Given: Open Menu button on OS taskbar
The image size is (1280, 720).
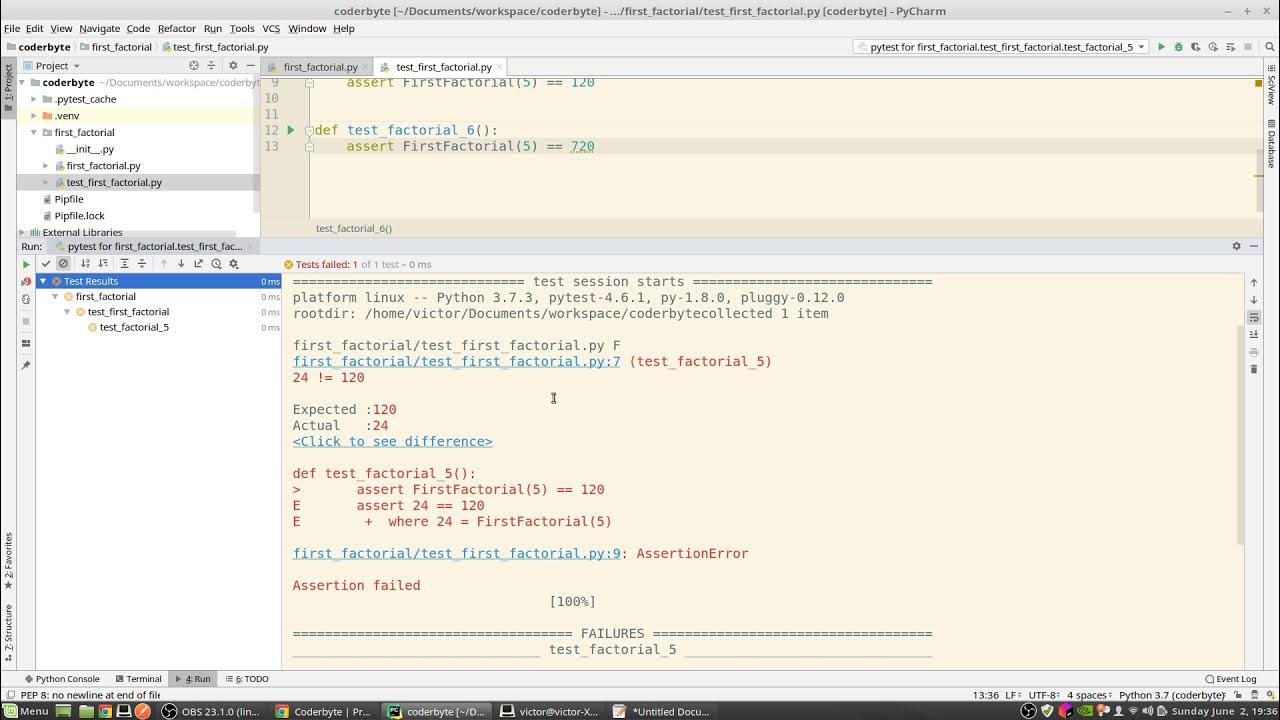Looking at the screenshot, I should click(x=25, y=712).
